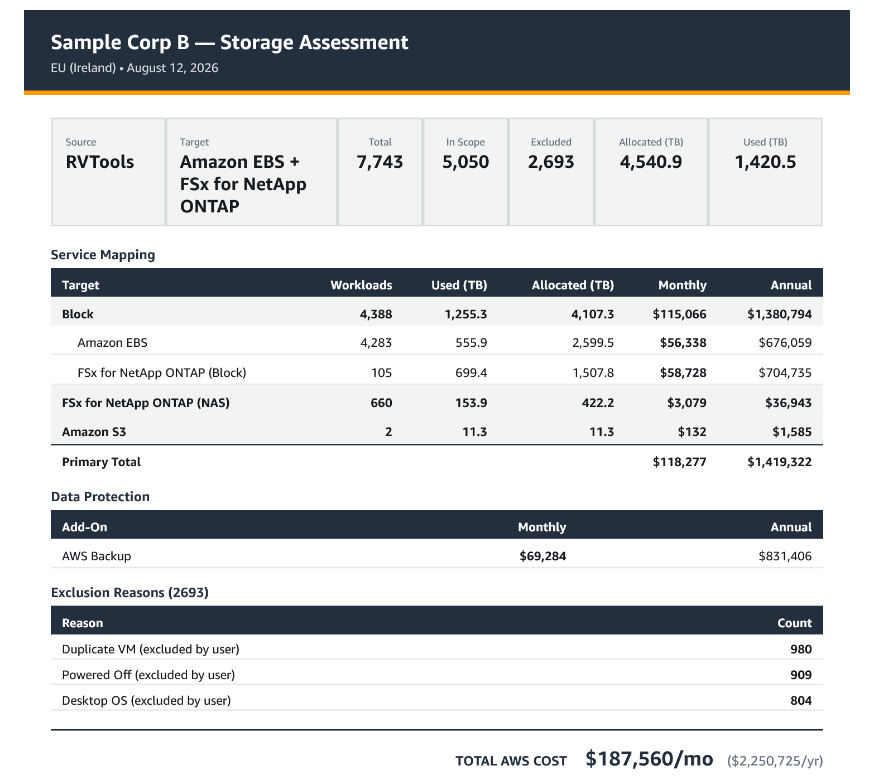869x779 pixels.
Task: Click the total yearly cost ($2,250,725/yr)
Action: click(775, 761)
